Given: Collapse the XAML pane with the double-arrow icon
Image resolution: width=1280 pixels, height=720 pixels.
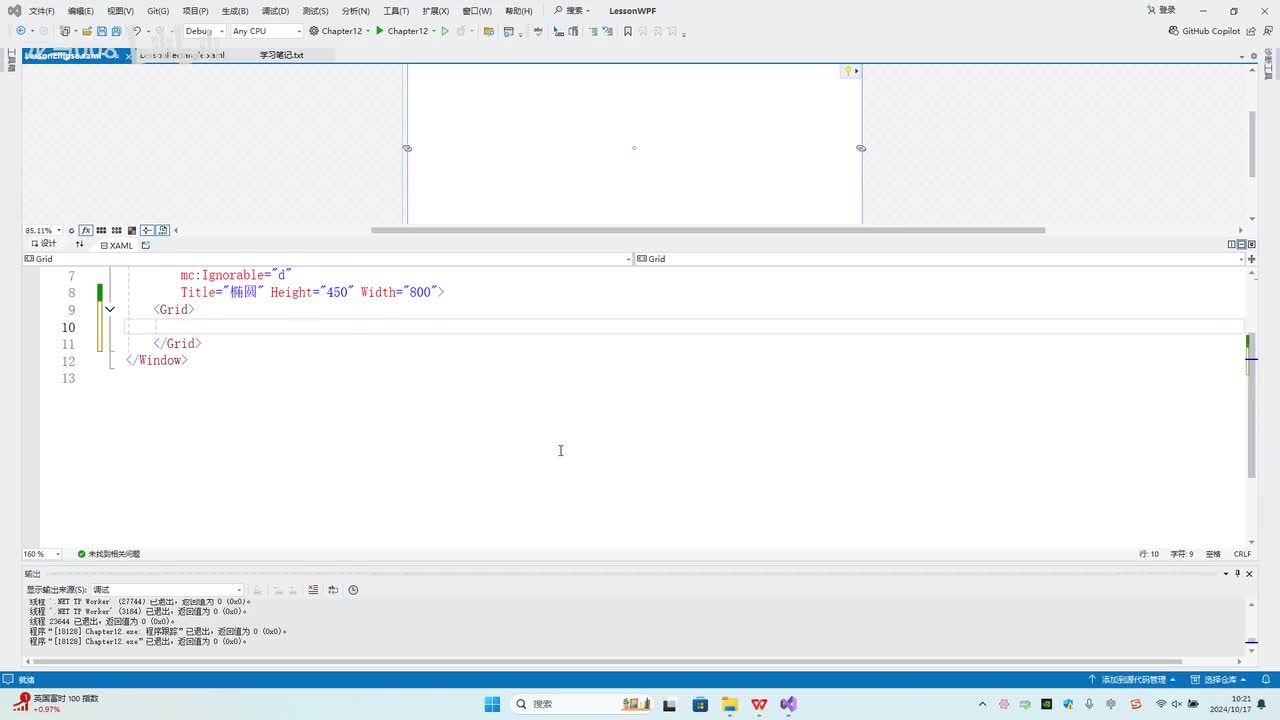Looking at the screenshot, I should pyautogui.click(x=1251, y=244).
